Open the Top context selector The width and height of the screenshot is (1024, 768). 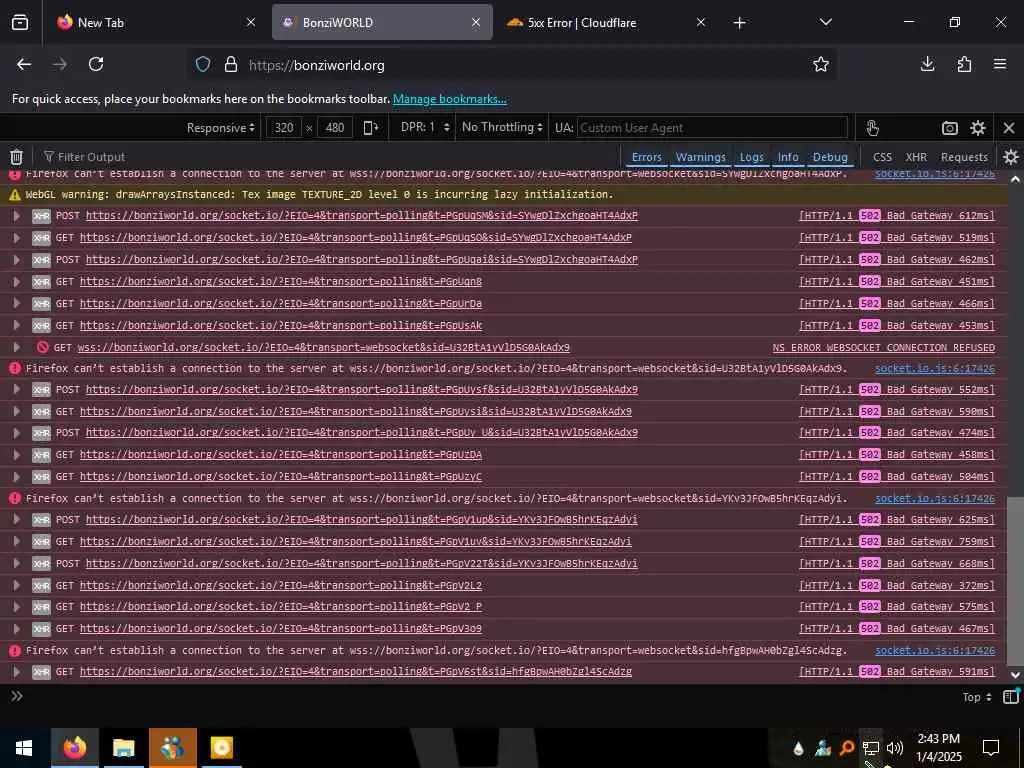tap(977, 697)
